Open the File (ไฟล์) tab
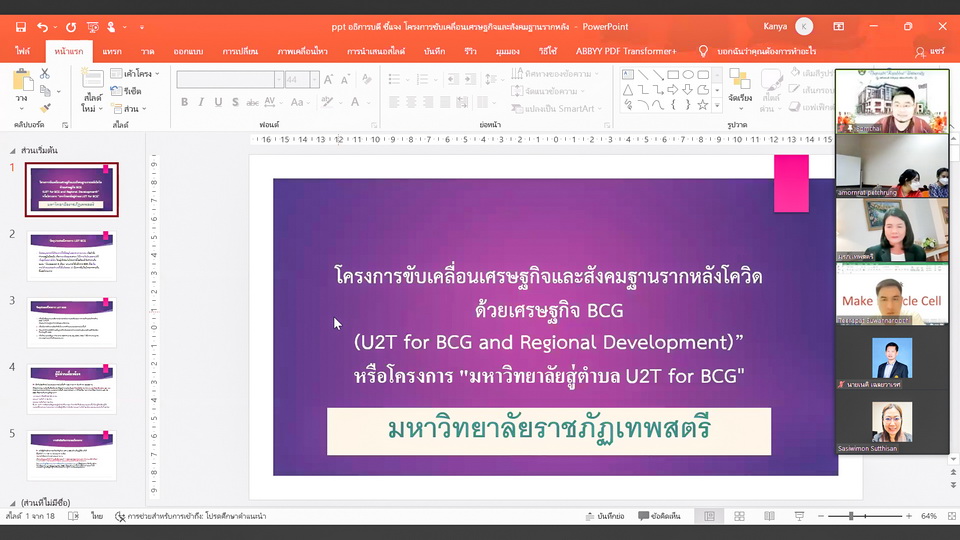This screenshot has height=540, width=960. (x=23, y=51)
